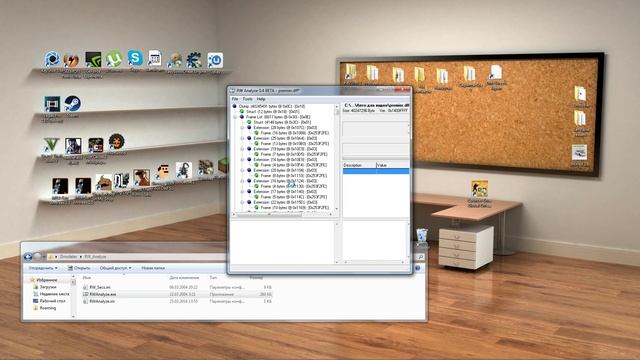Select the round cartoon face shortcut

116,143
